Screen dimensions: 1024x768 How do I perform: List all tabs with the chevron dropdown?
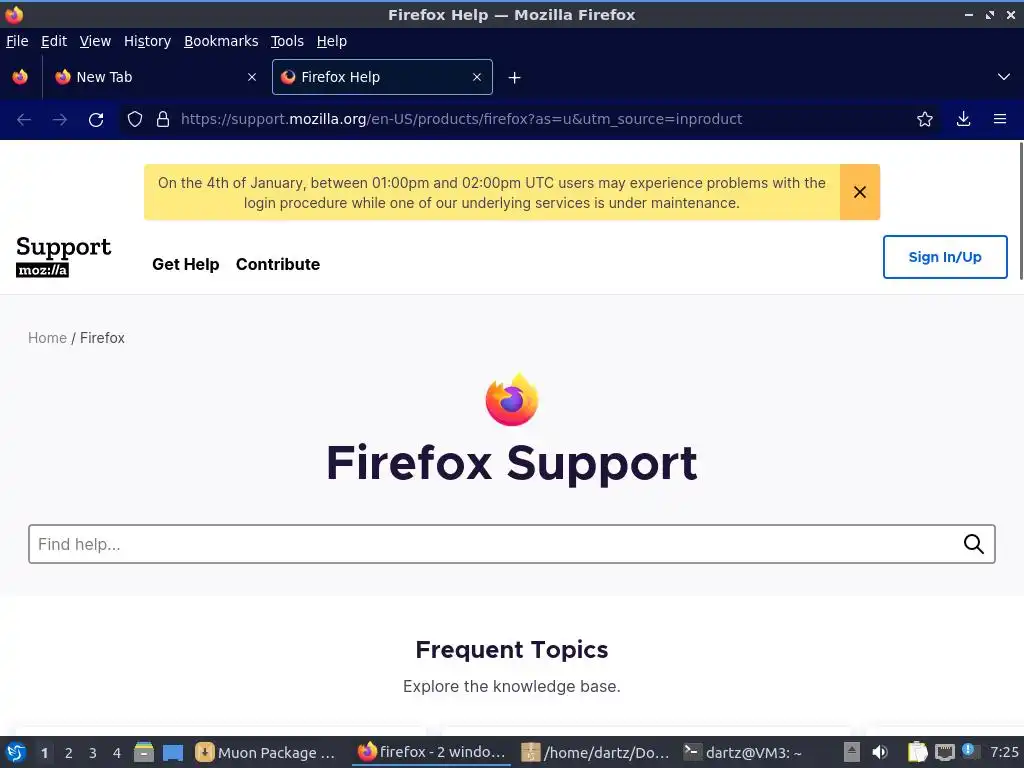pyautogui.click(x=1004, y=77)
